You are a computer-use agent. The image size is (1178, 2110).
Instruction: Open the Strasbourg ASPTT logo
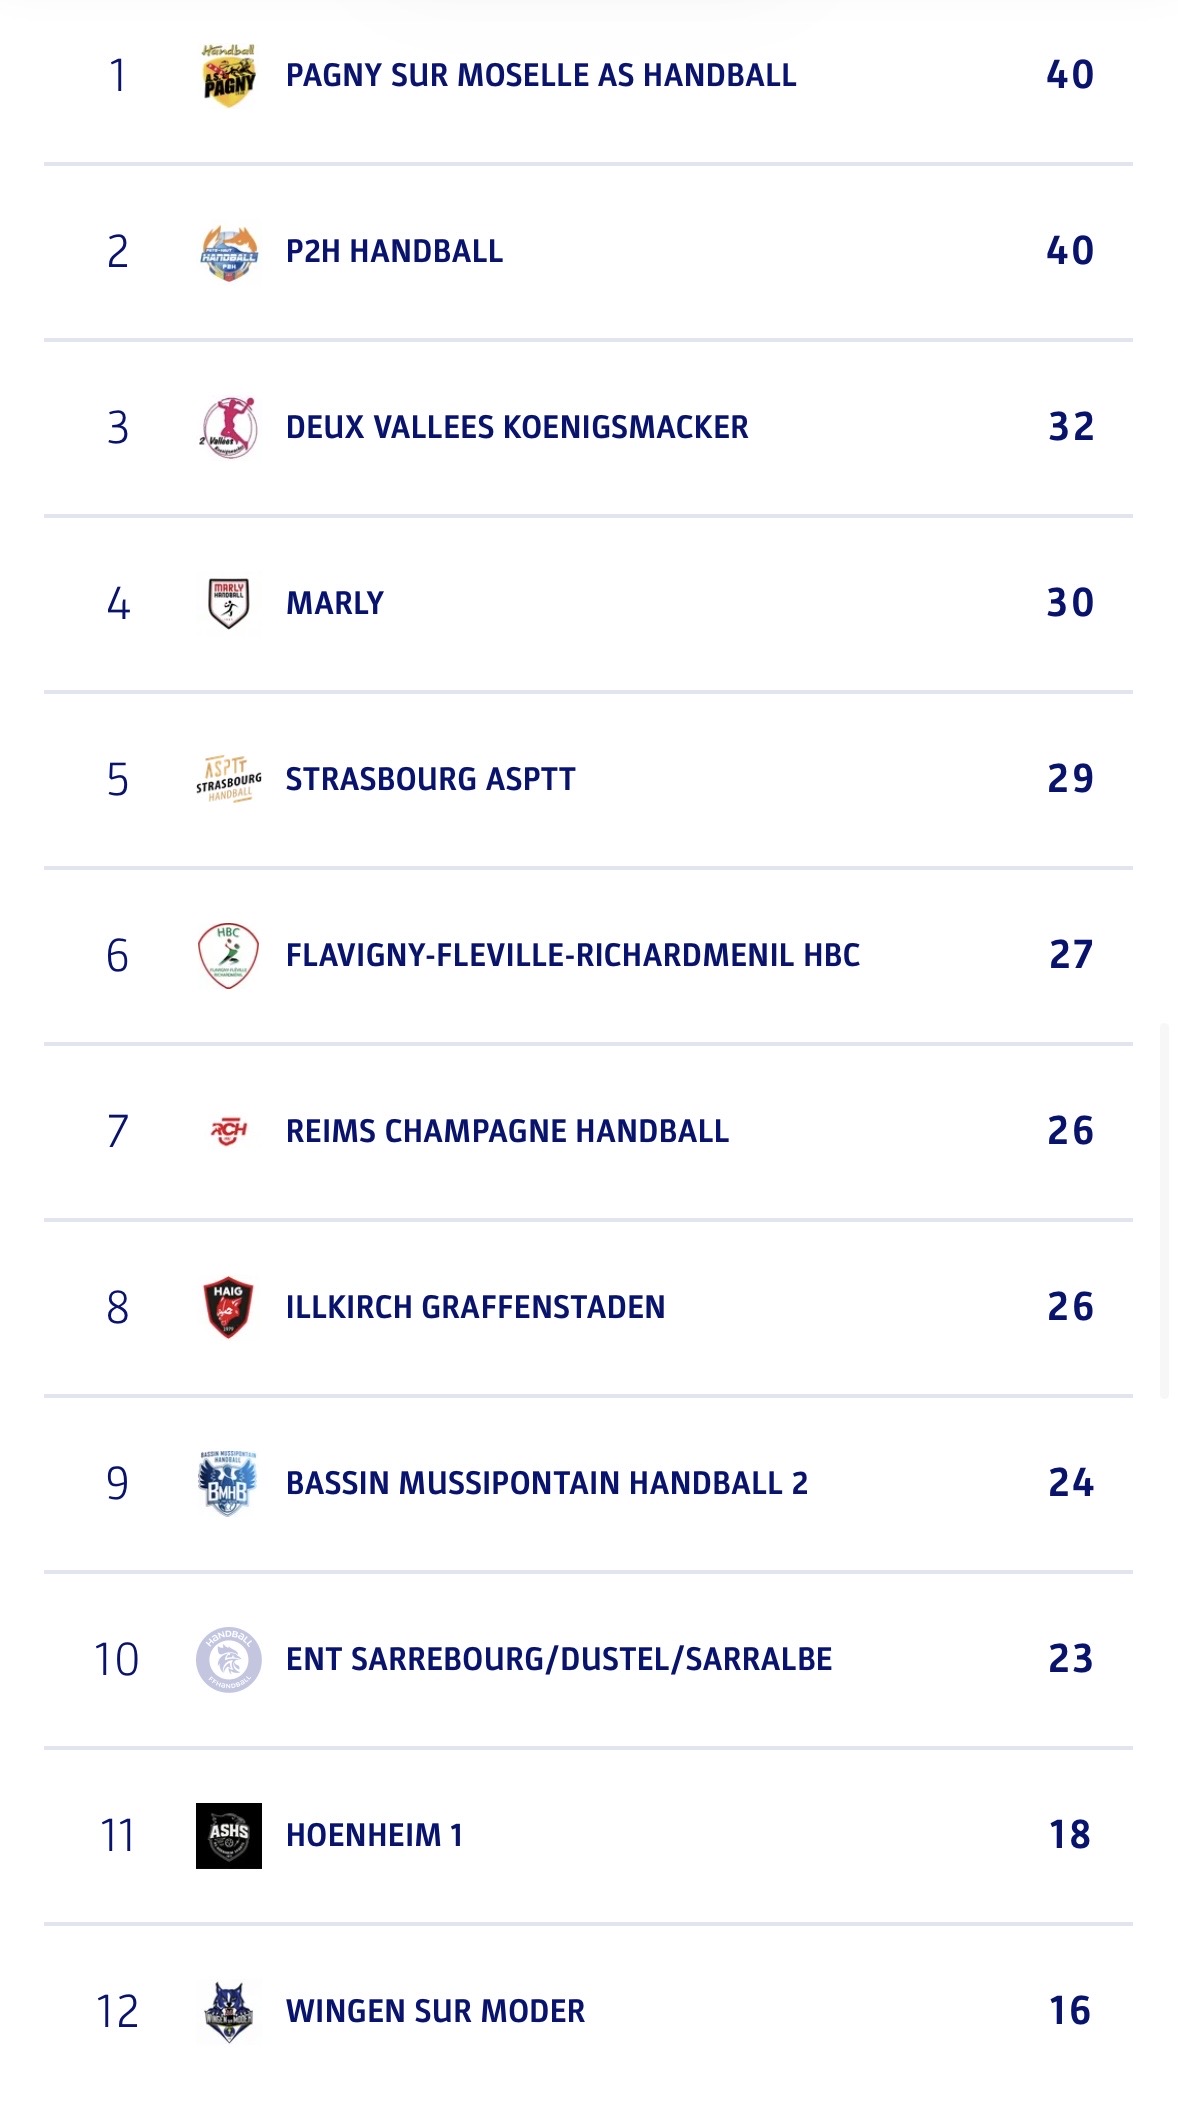point(229,780)
